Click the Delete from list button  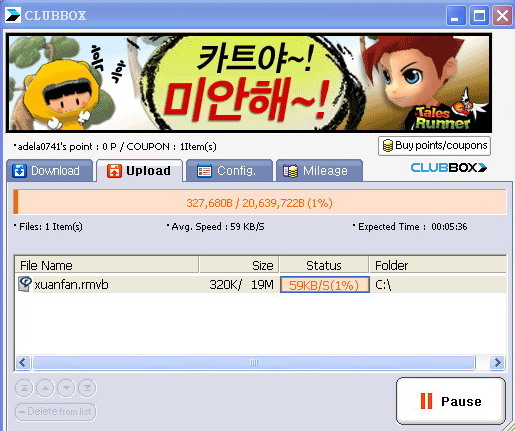(x=56, y=412)
